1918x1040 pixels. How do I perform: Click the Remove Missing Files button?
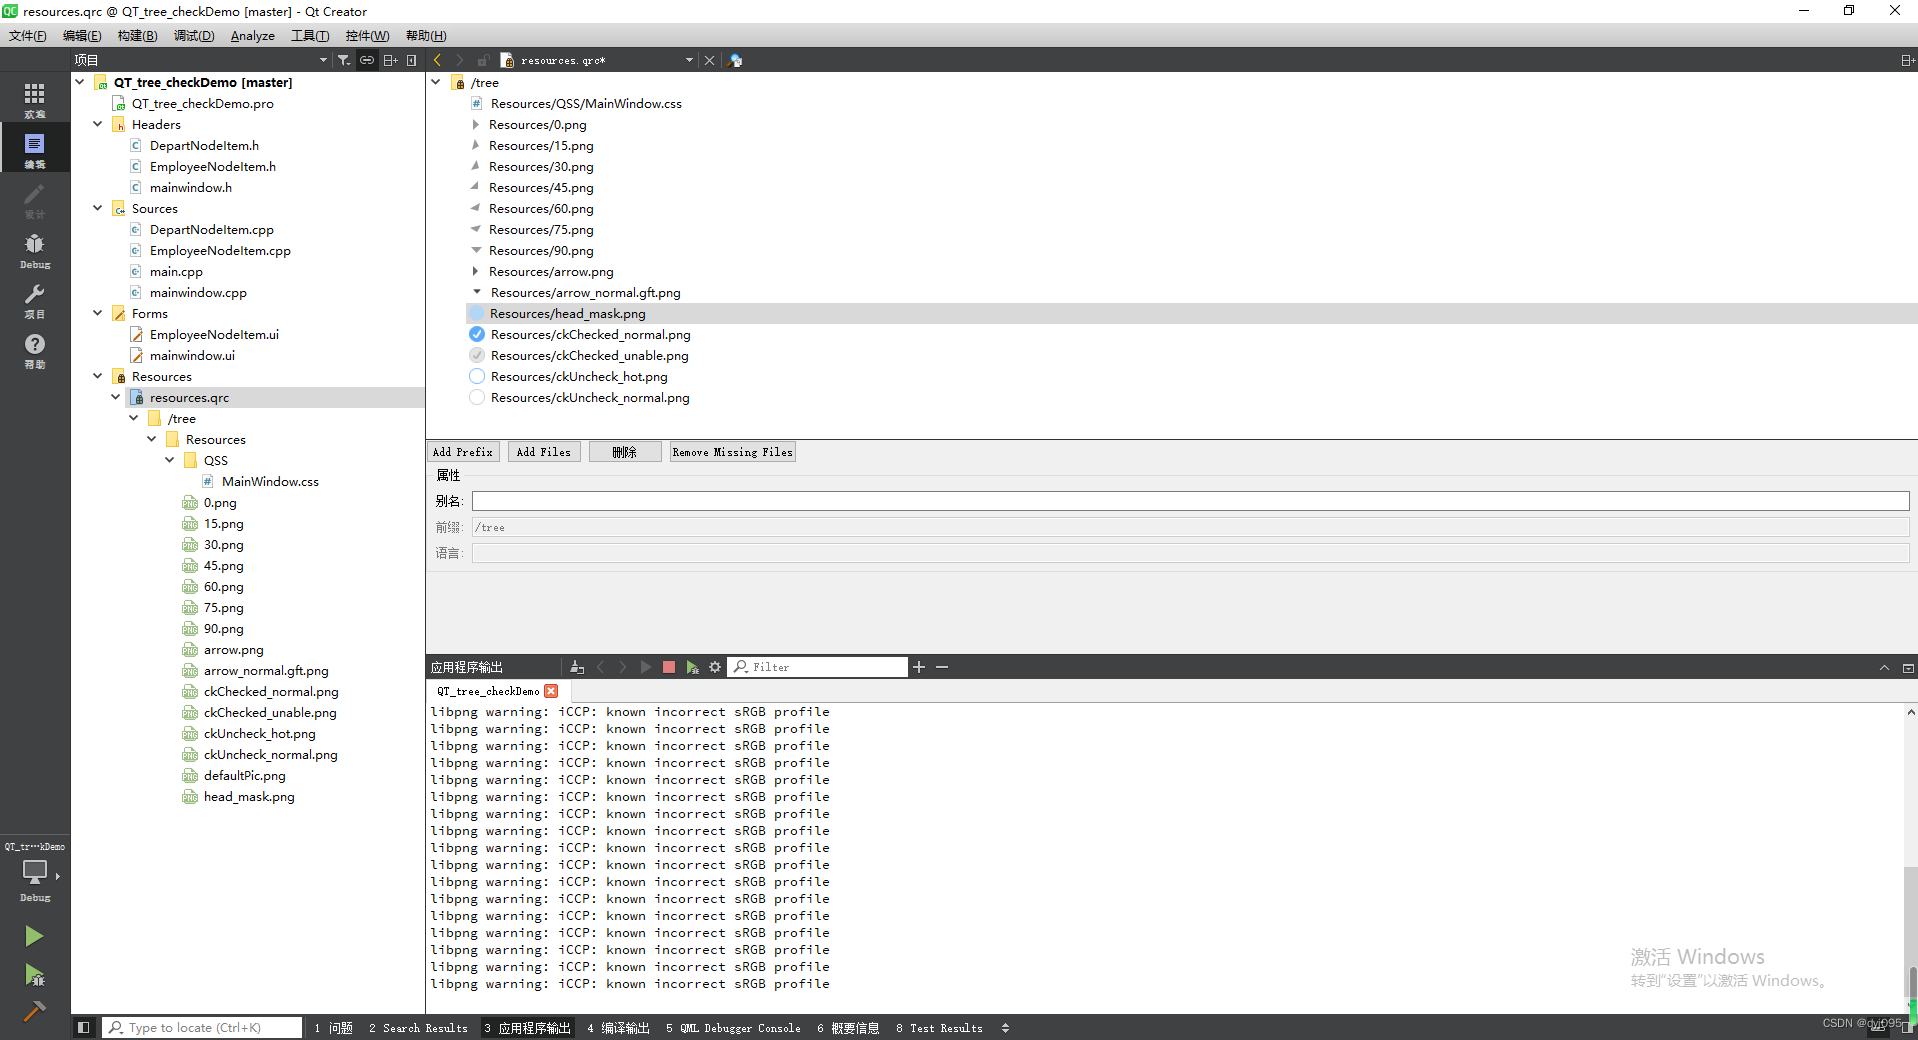(733, 452)
